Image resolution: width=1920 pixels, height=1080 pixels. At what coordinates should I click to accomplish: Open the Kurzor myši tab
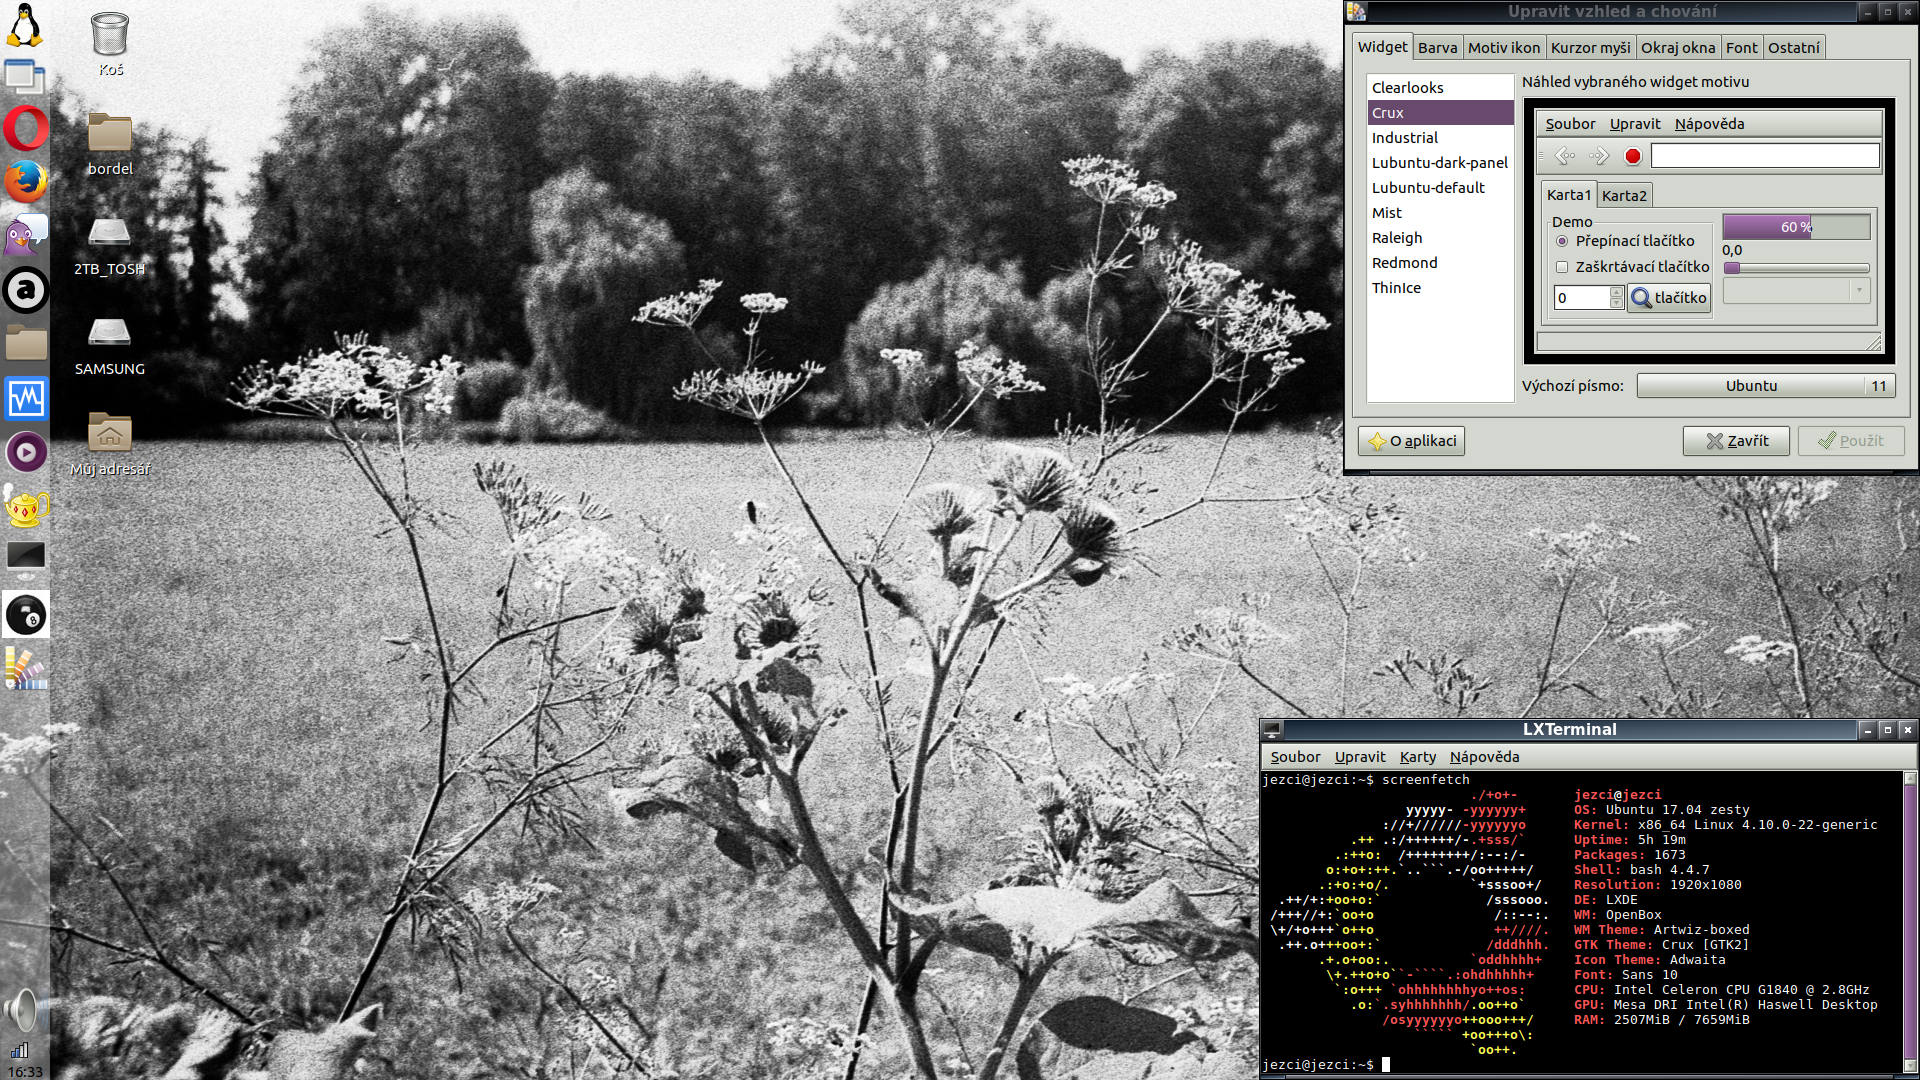click(1590, 47)
